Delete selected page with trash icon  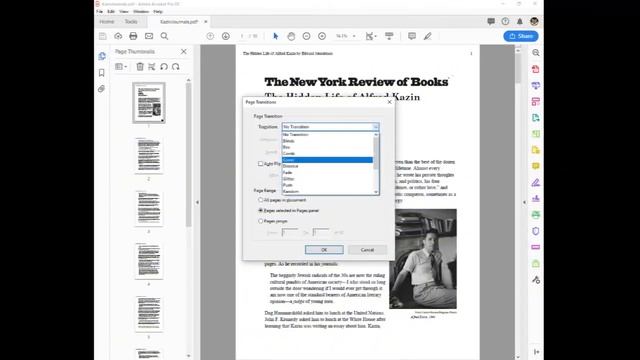click(140, 67)
